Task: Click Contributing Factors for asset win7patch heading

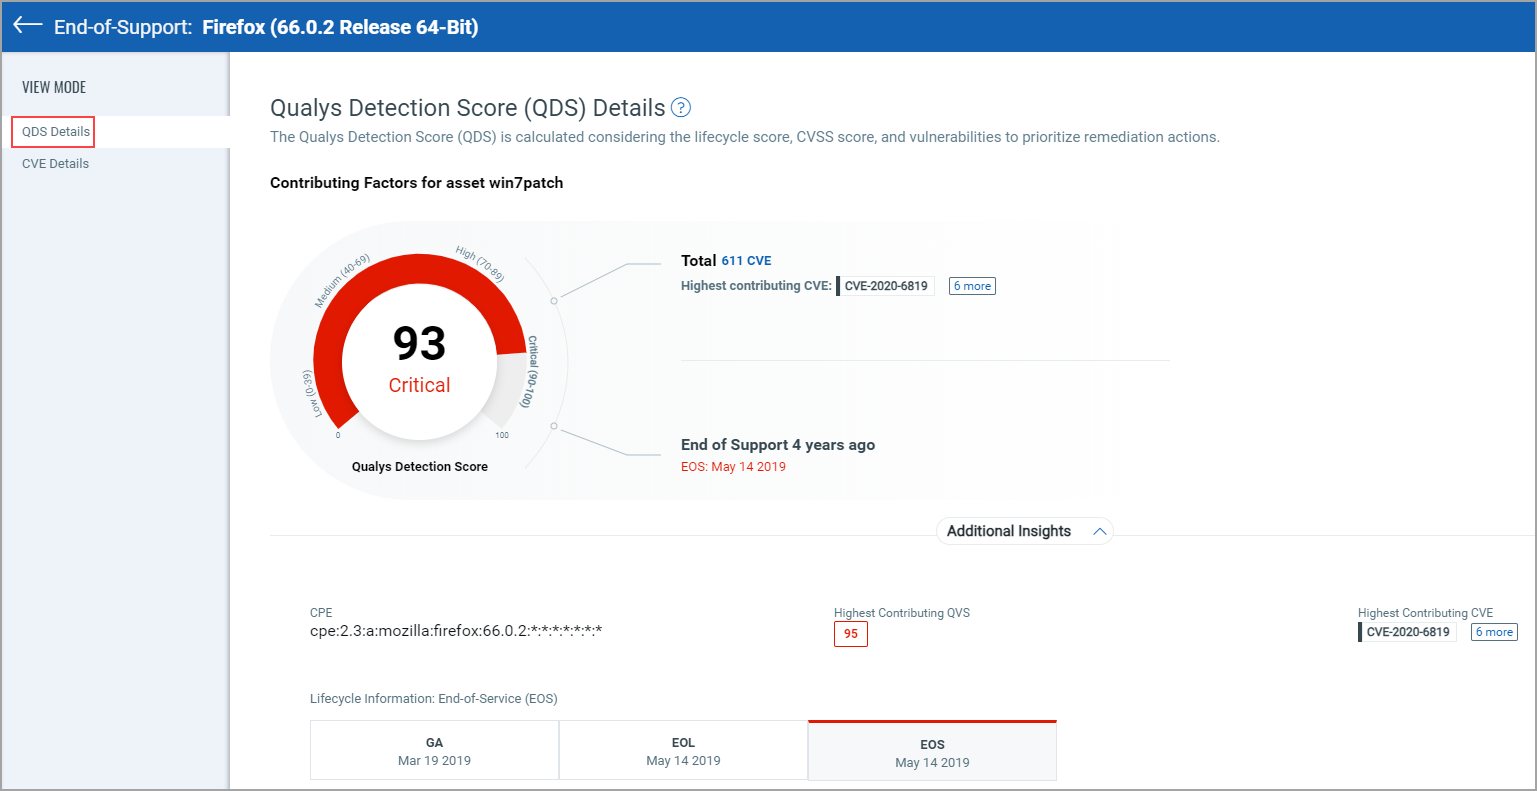Action: 416,183
